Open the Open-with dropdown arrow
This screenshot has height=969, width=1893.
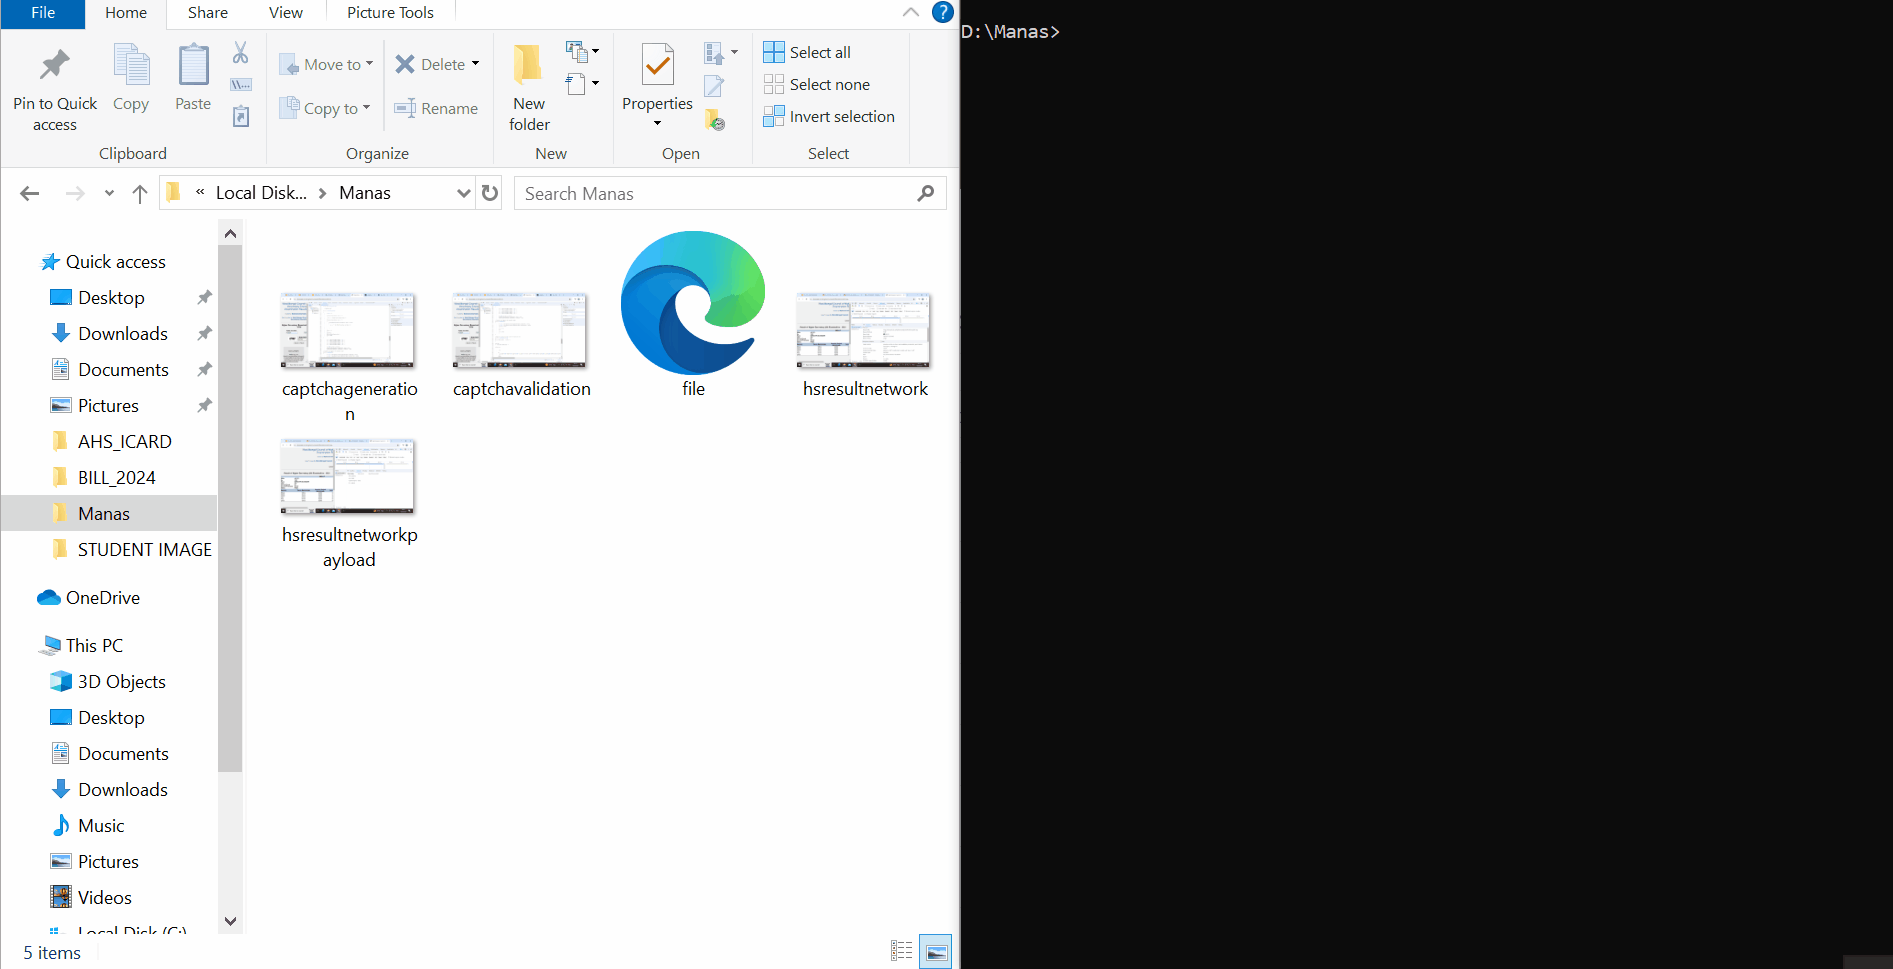(x=734, y=52)
